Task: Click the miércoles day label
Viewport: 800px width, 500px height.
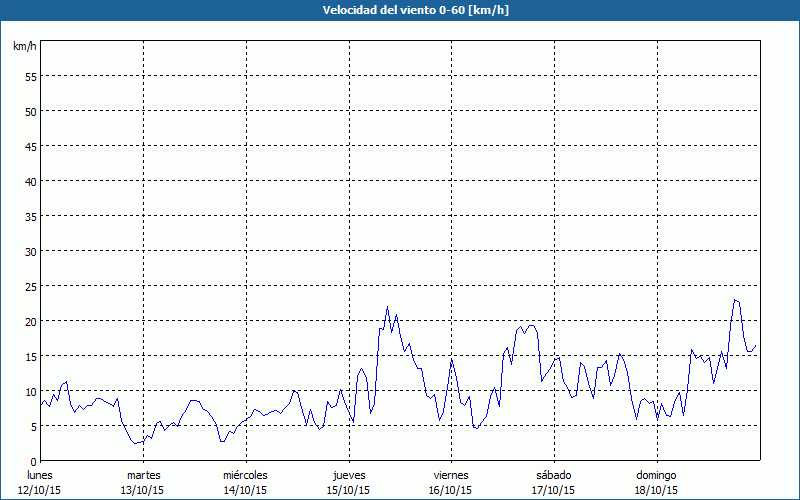Action: [x=245, y=475]
